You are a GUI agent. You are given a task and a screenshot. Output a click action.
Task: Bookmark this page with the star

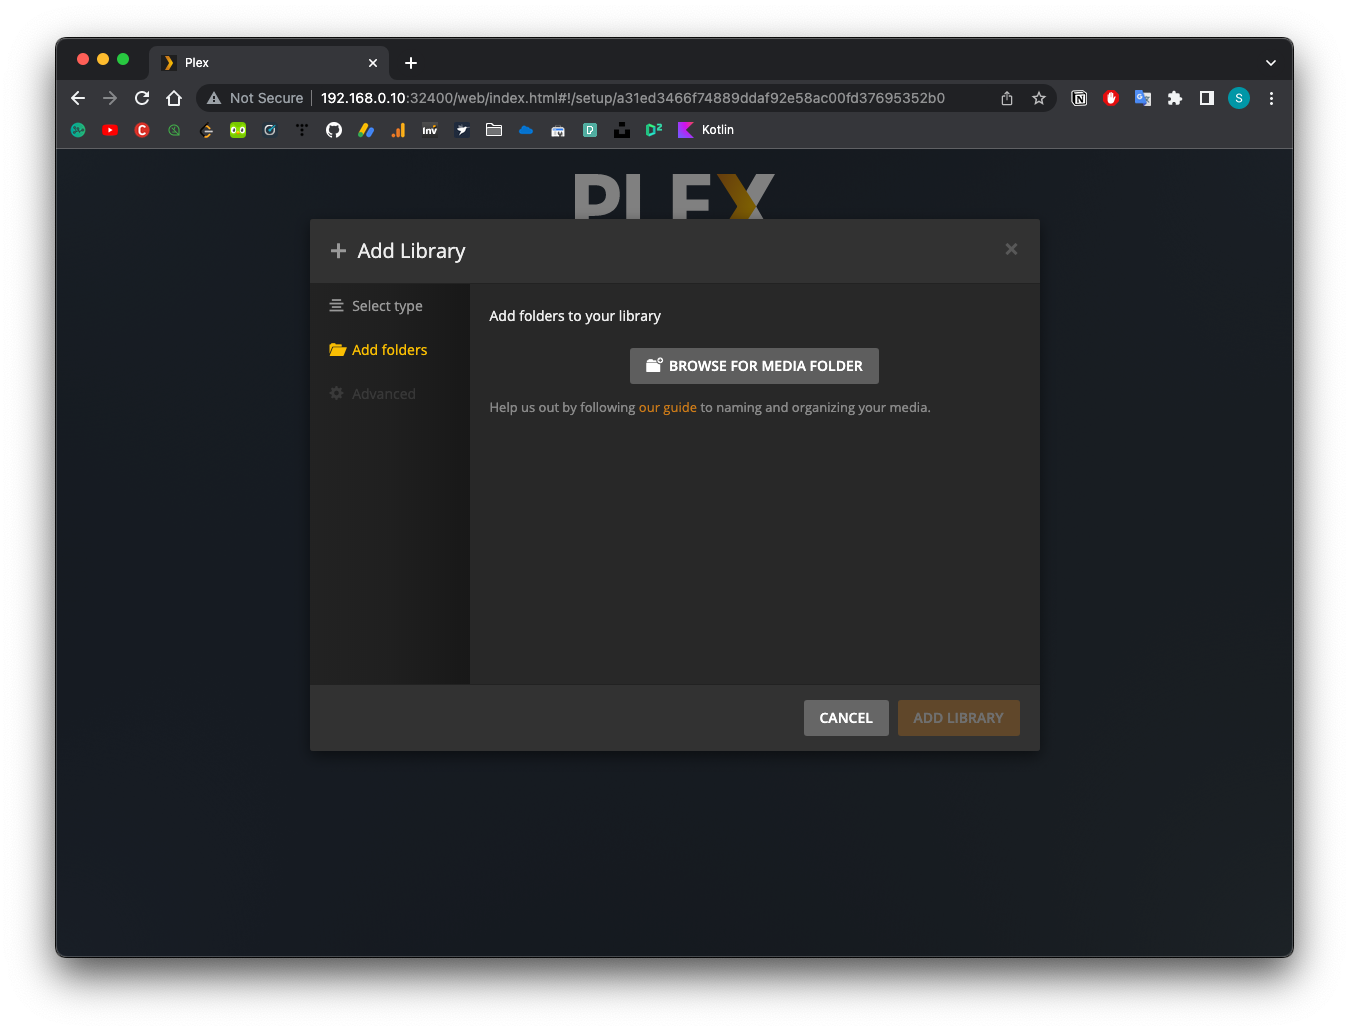click(x=1039, y=98)
